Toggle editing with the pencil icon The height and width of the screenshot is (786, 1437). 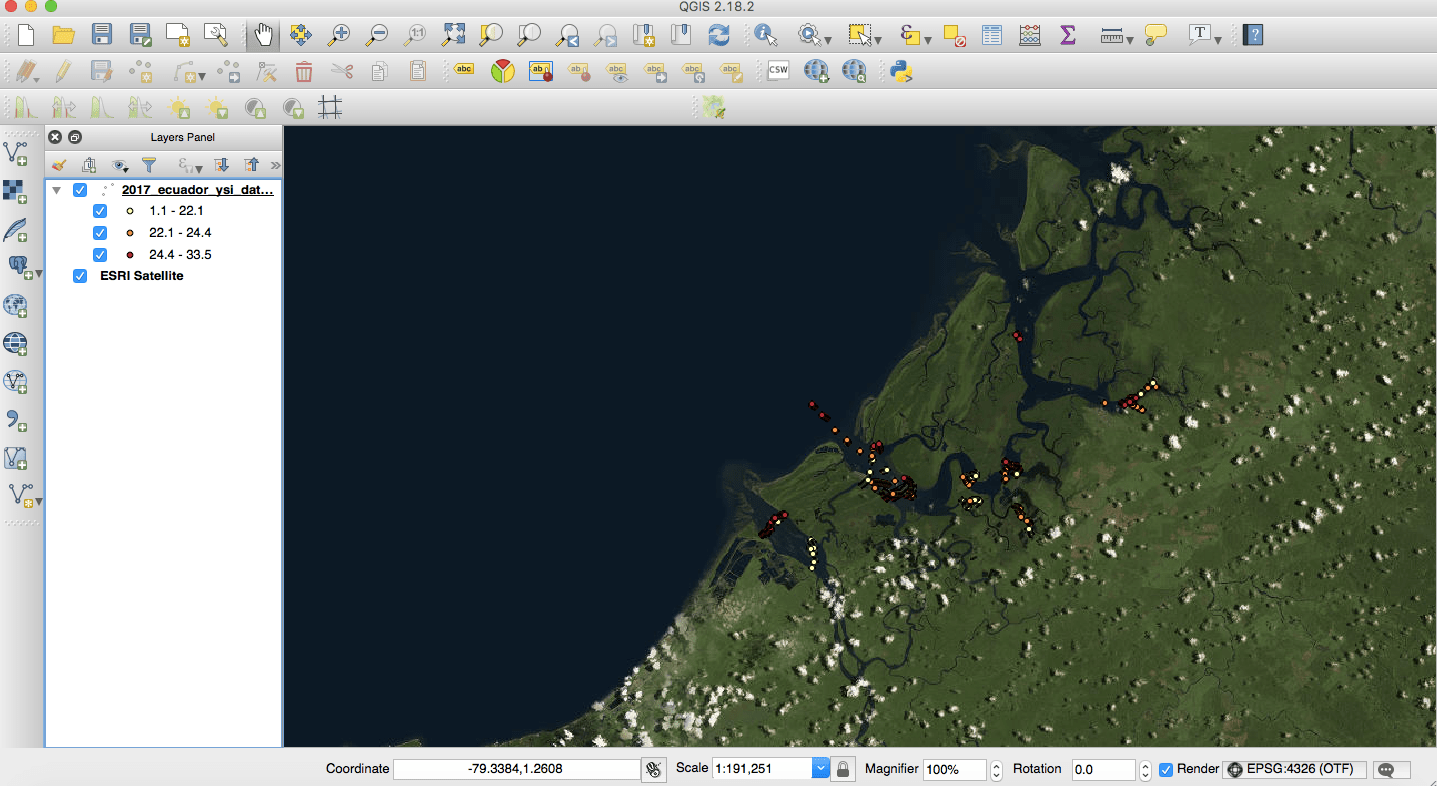63,70
